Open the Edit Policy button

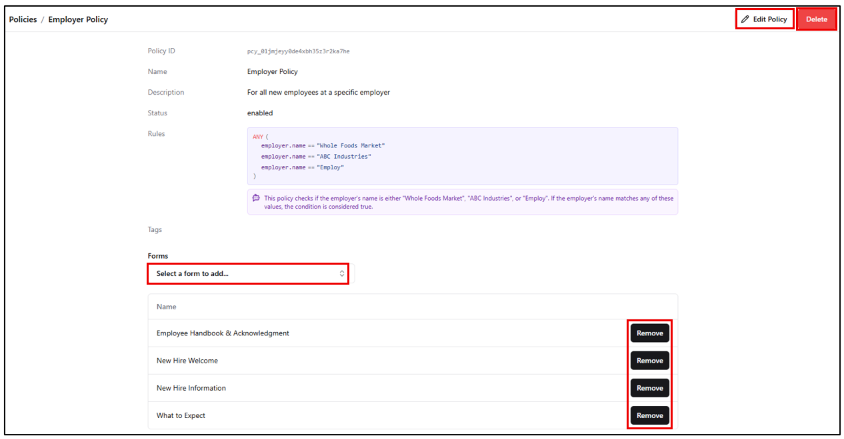[765, 19]
